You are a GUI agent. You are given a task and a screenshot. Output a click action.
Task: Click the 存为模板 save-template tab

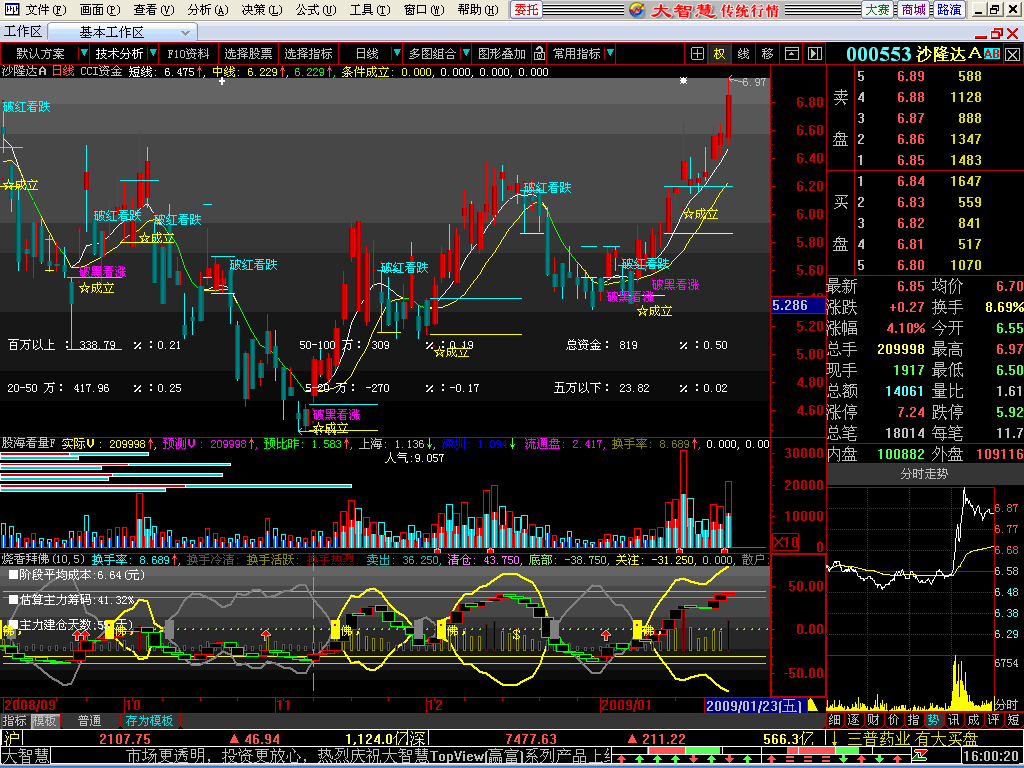tap(149, 720)
